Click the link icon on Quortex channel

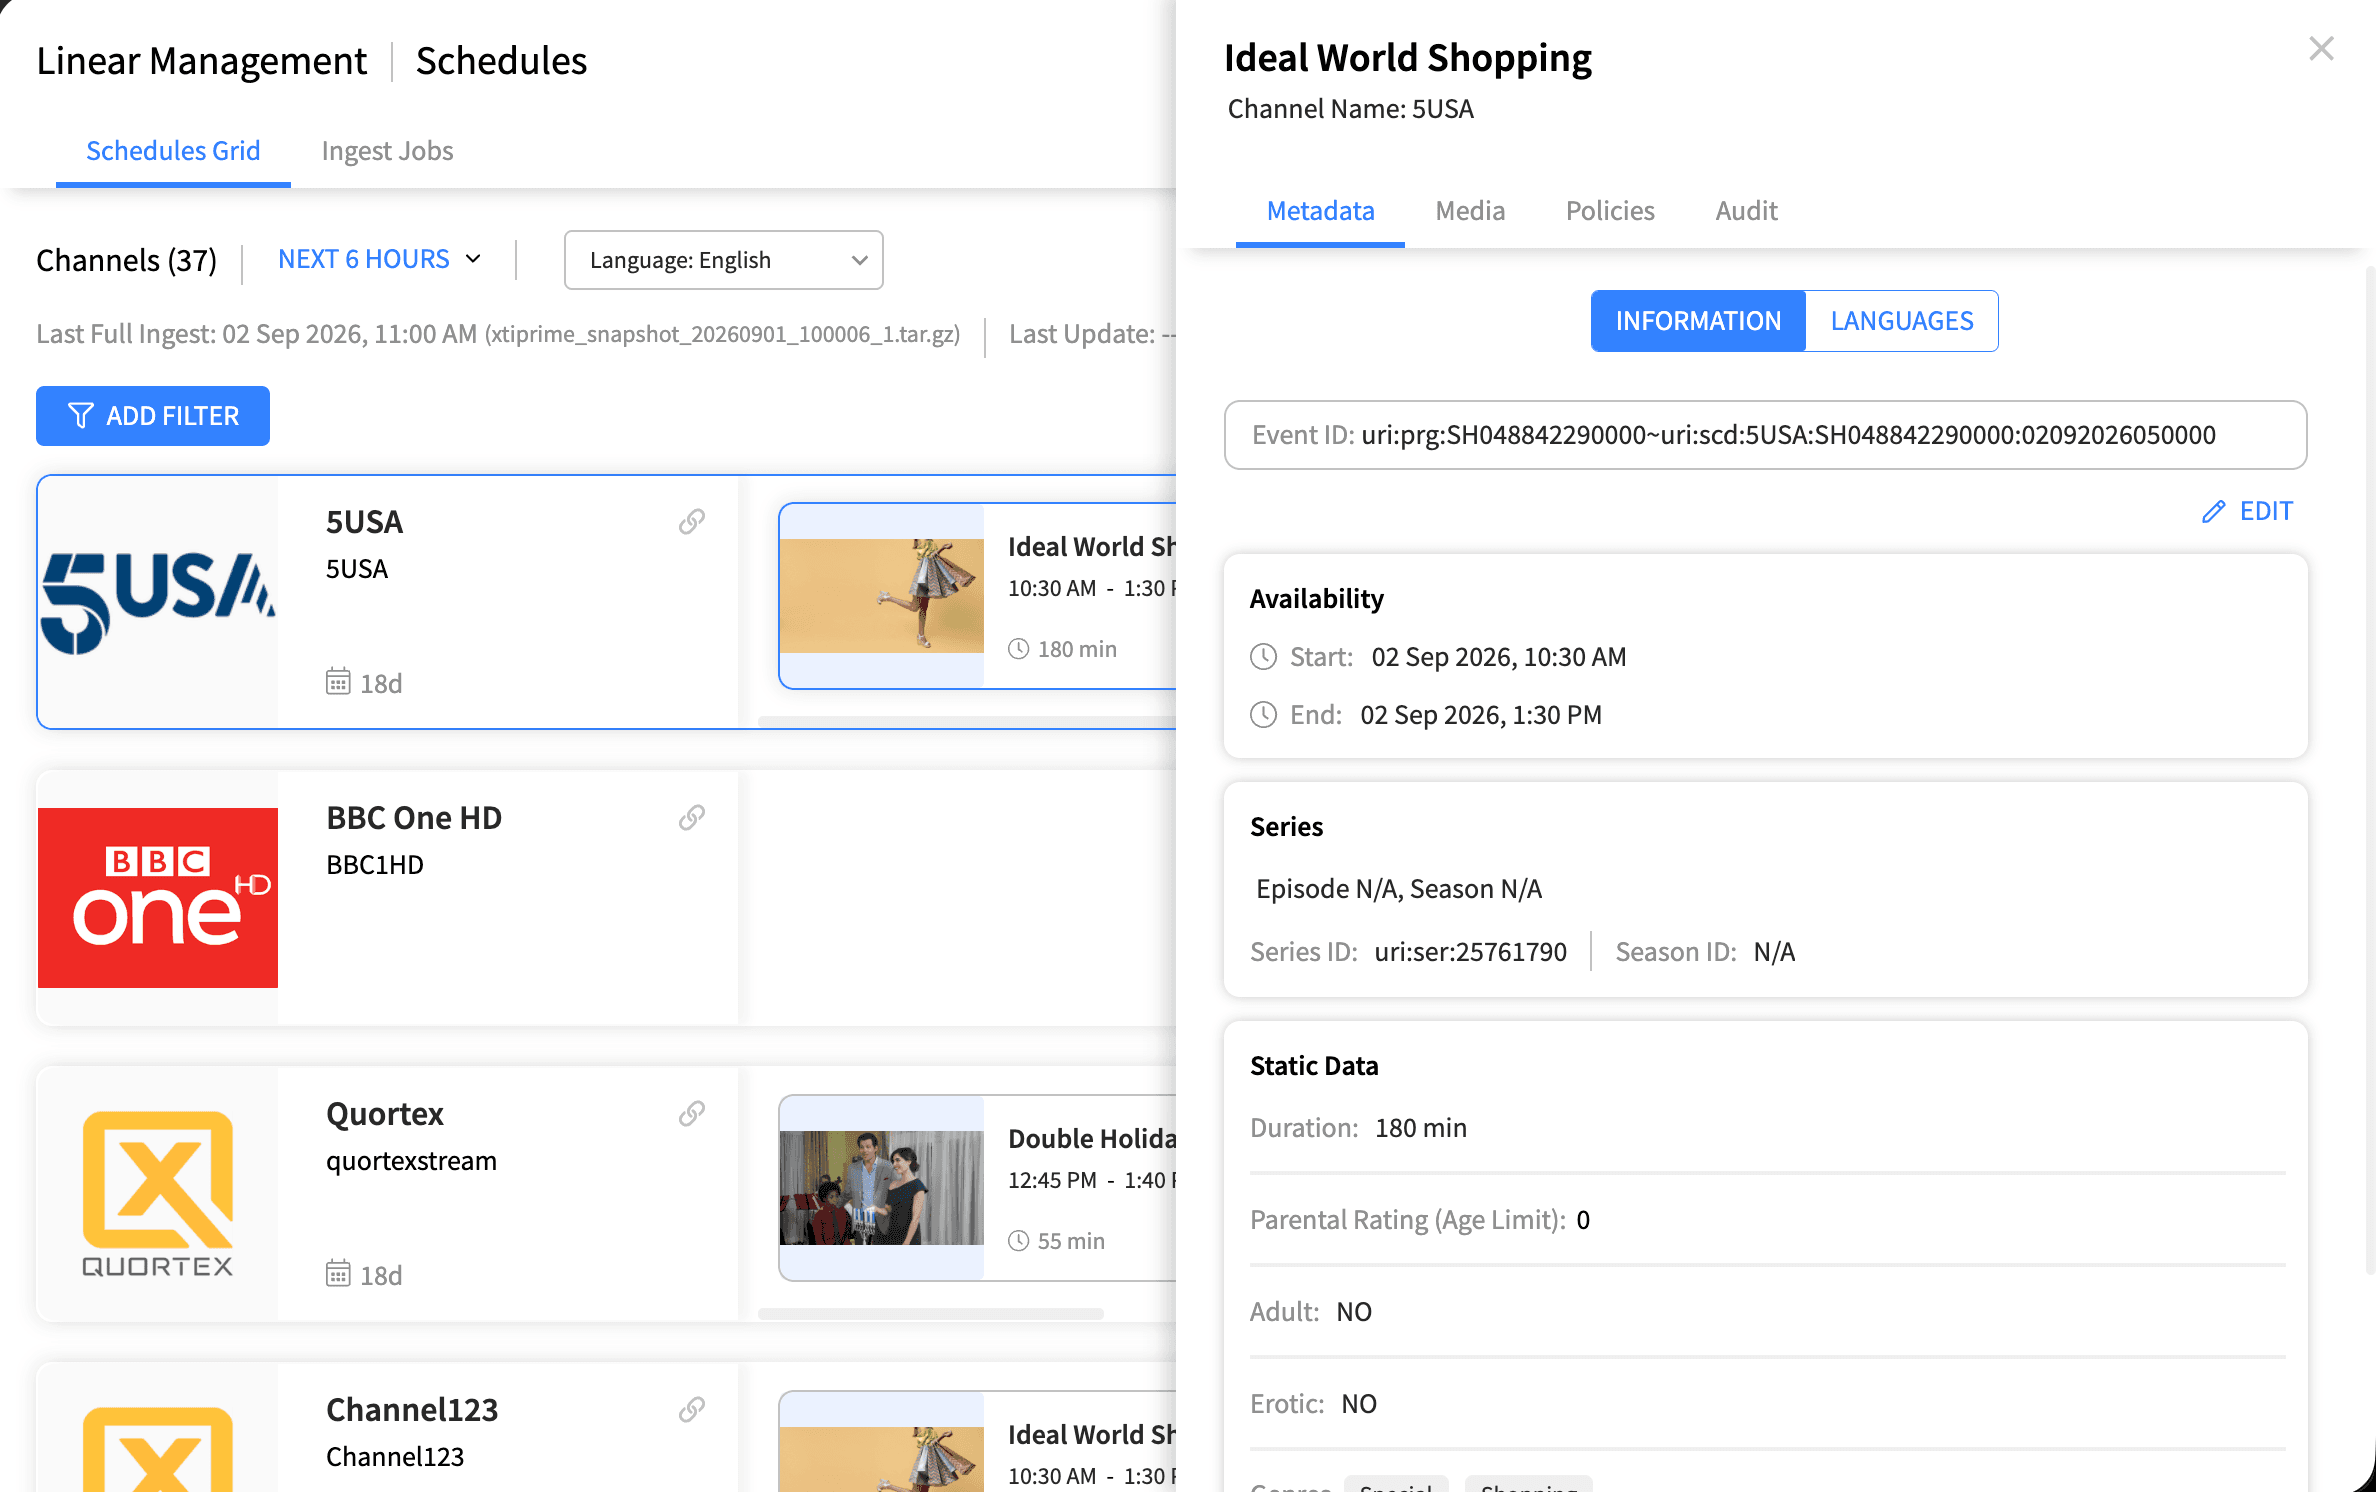[692, 1113]
